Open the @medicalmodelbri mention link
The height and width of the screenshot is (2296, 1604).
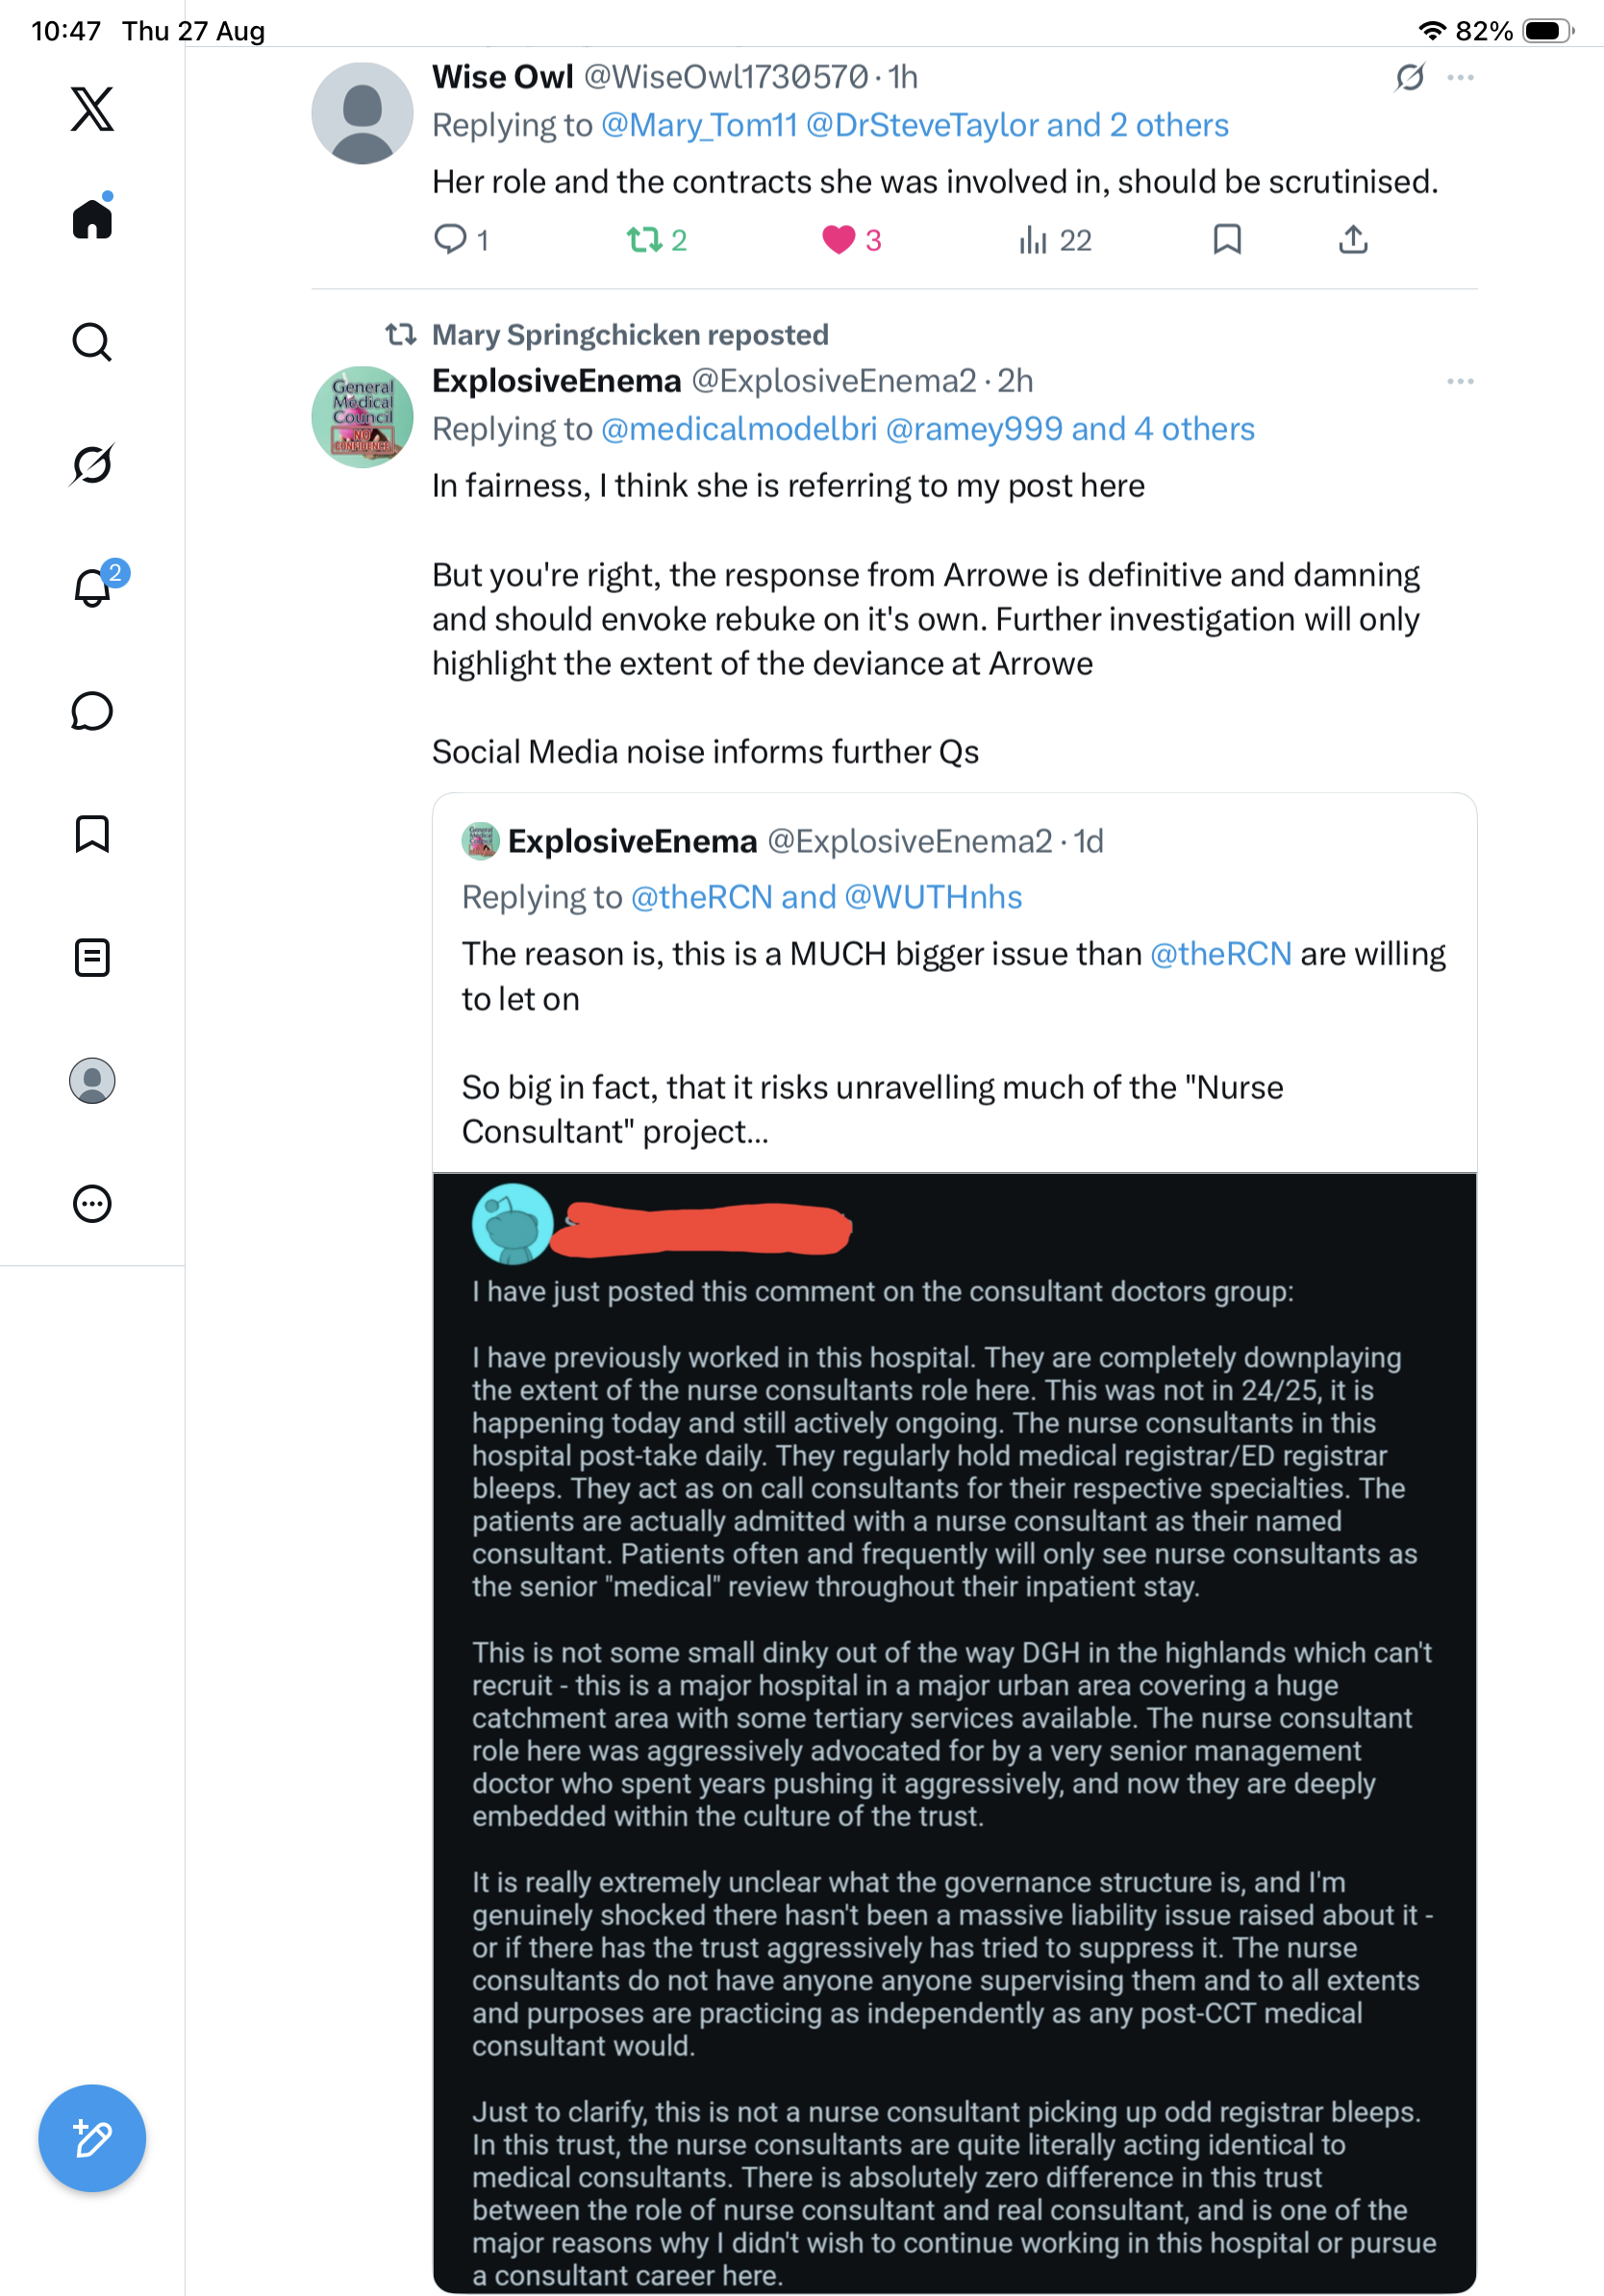click(739, 429)
